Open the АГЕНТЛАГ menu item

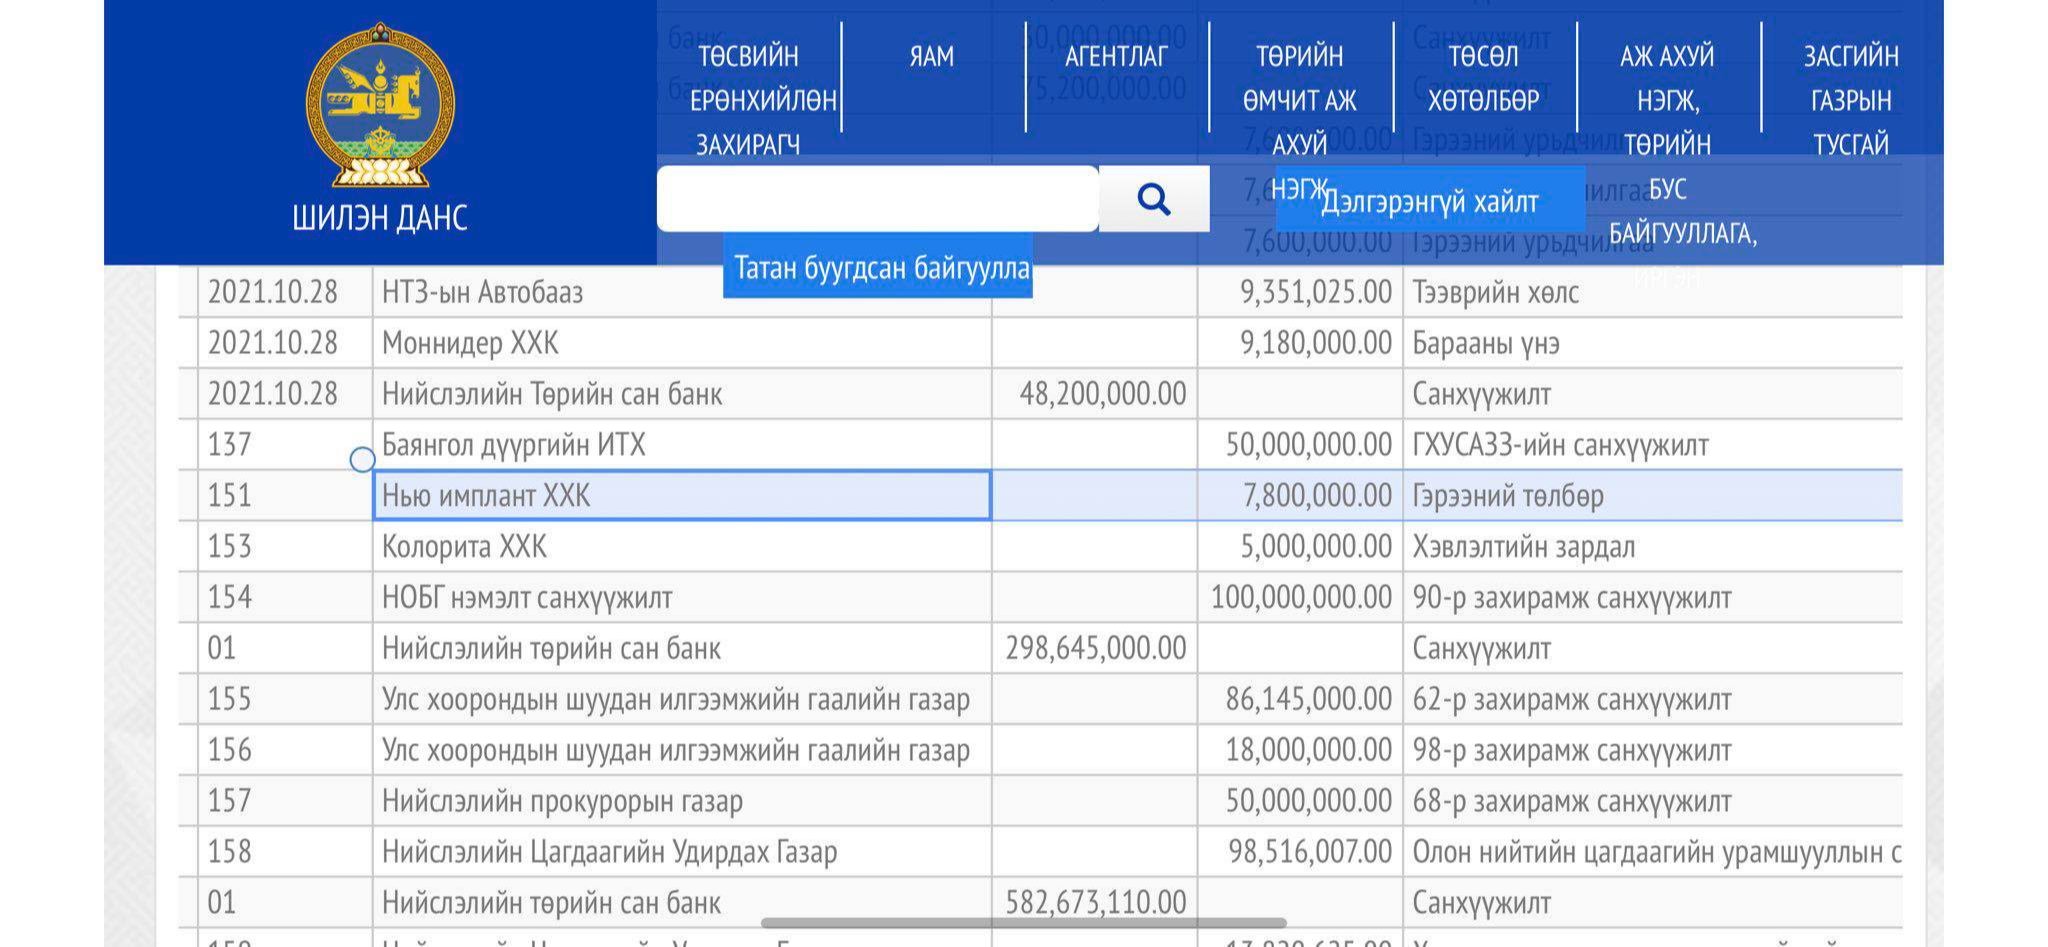coord(1116,56)
